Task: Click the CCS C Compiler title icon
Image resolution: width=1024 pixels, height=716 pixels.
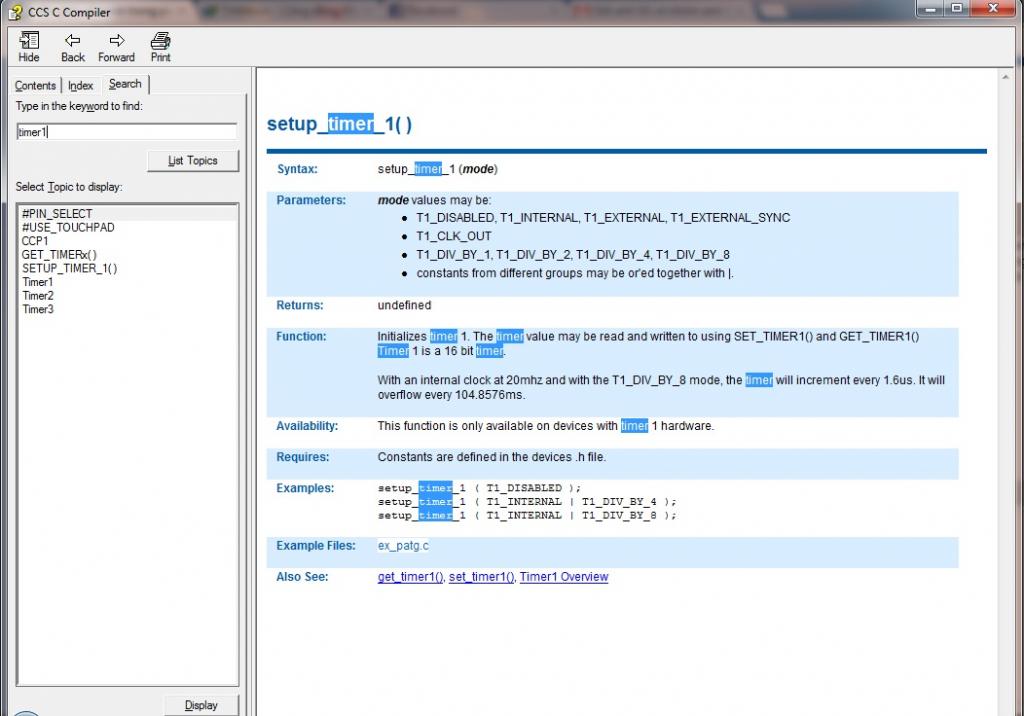Action: coord(15,12)
